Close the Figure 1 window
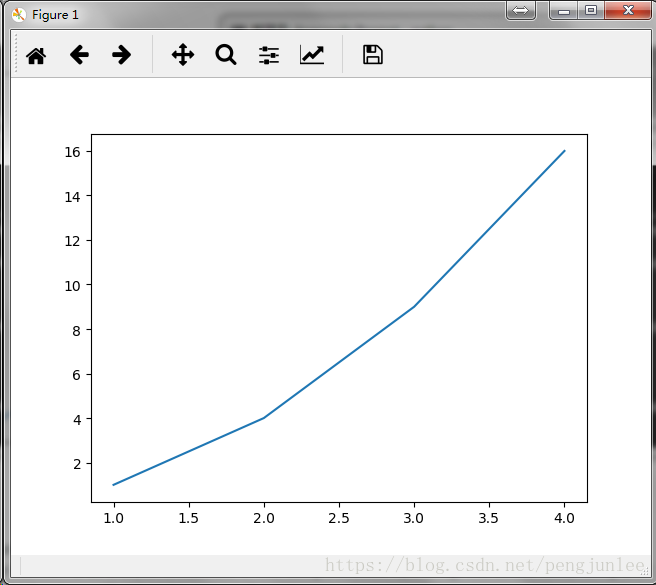 click(628, 10)
